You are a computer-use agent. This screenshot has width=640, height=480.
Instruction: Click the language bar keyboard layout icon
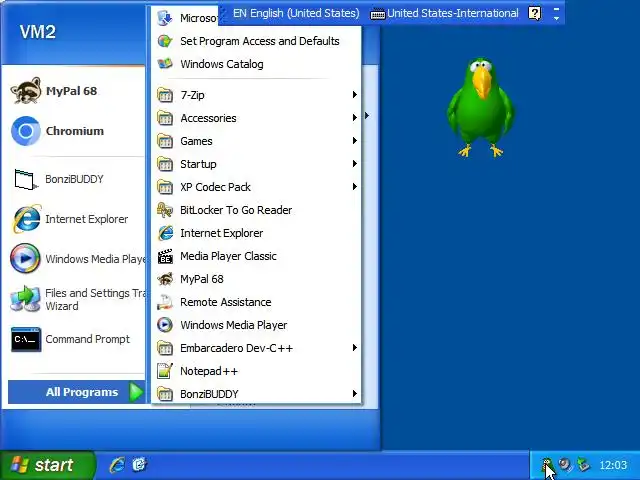click(378, 14)
